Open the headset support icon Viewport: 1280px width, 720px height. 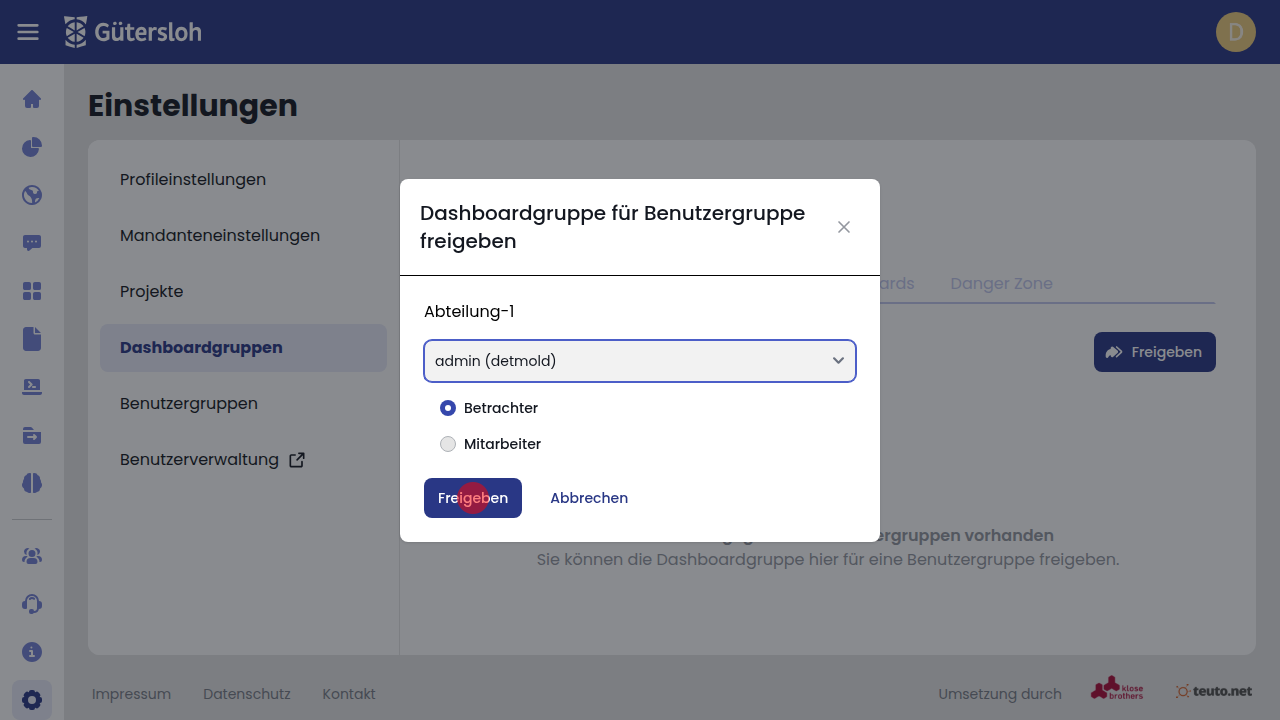(x=32, y=604)
